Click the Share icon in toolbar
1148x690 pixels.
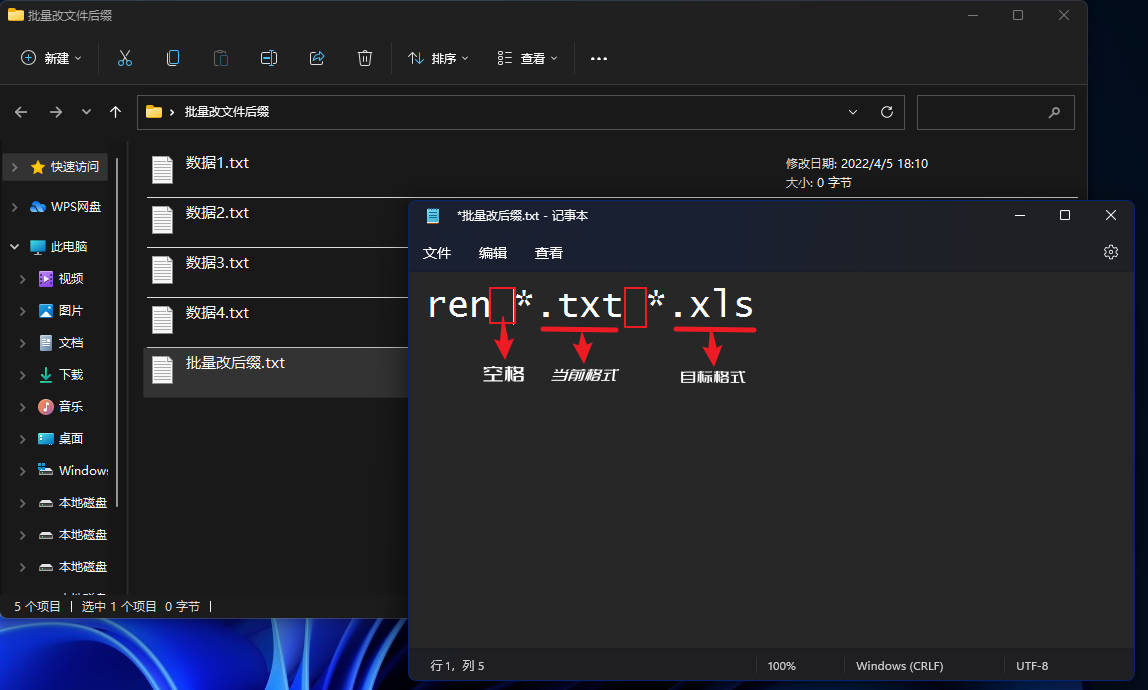(317, 58)
